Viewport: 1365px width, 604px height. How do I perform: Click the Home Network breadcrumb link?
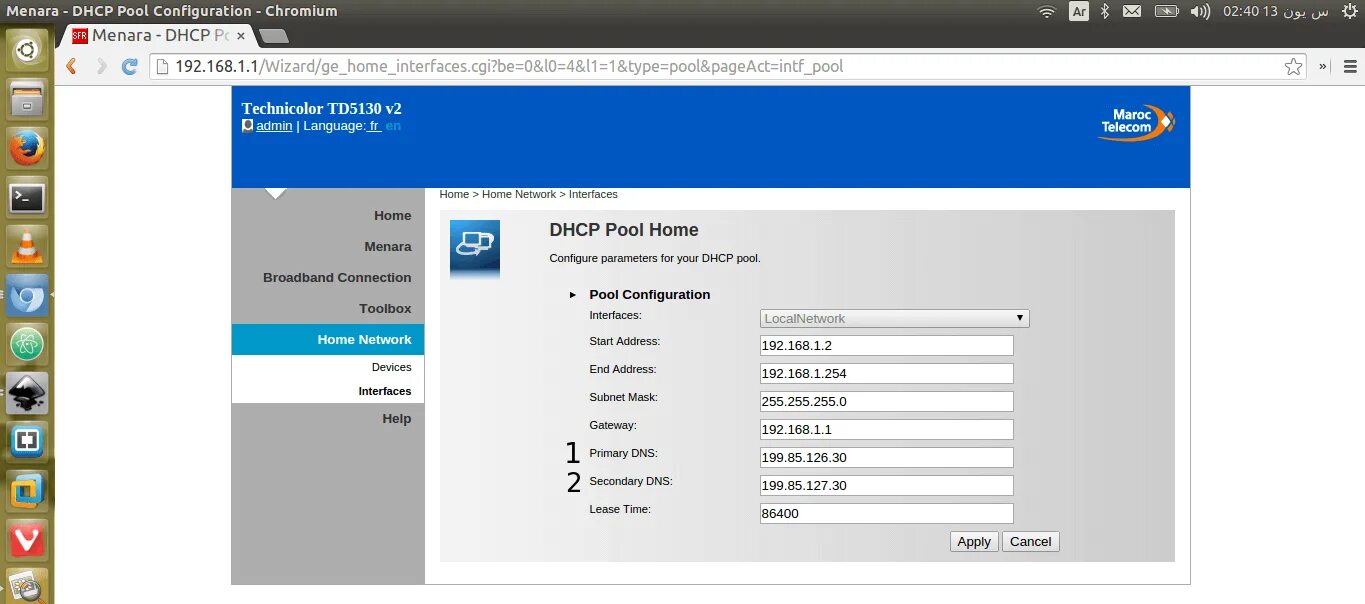pyautogui.click(x=519, y=194)
